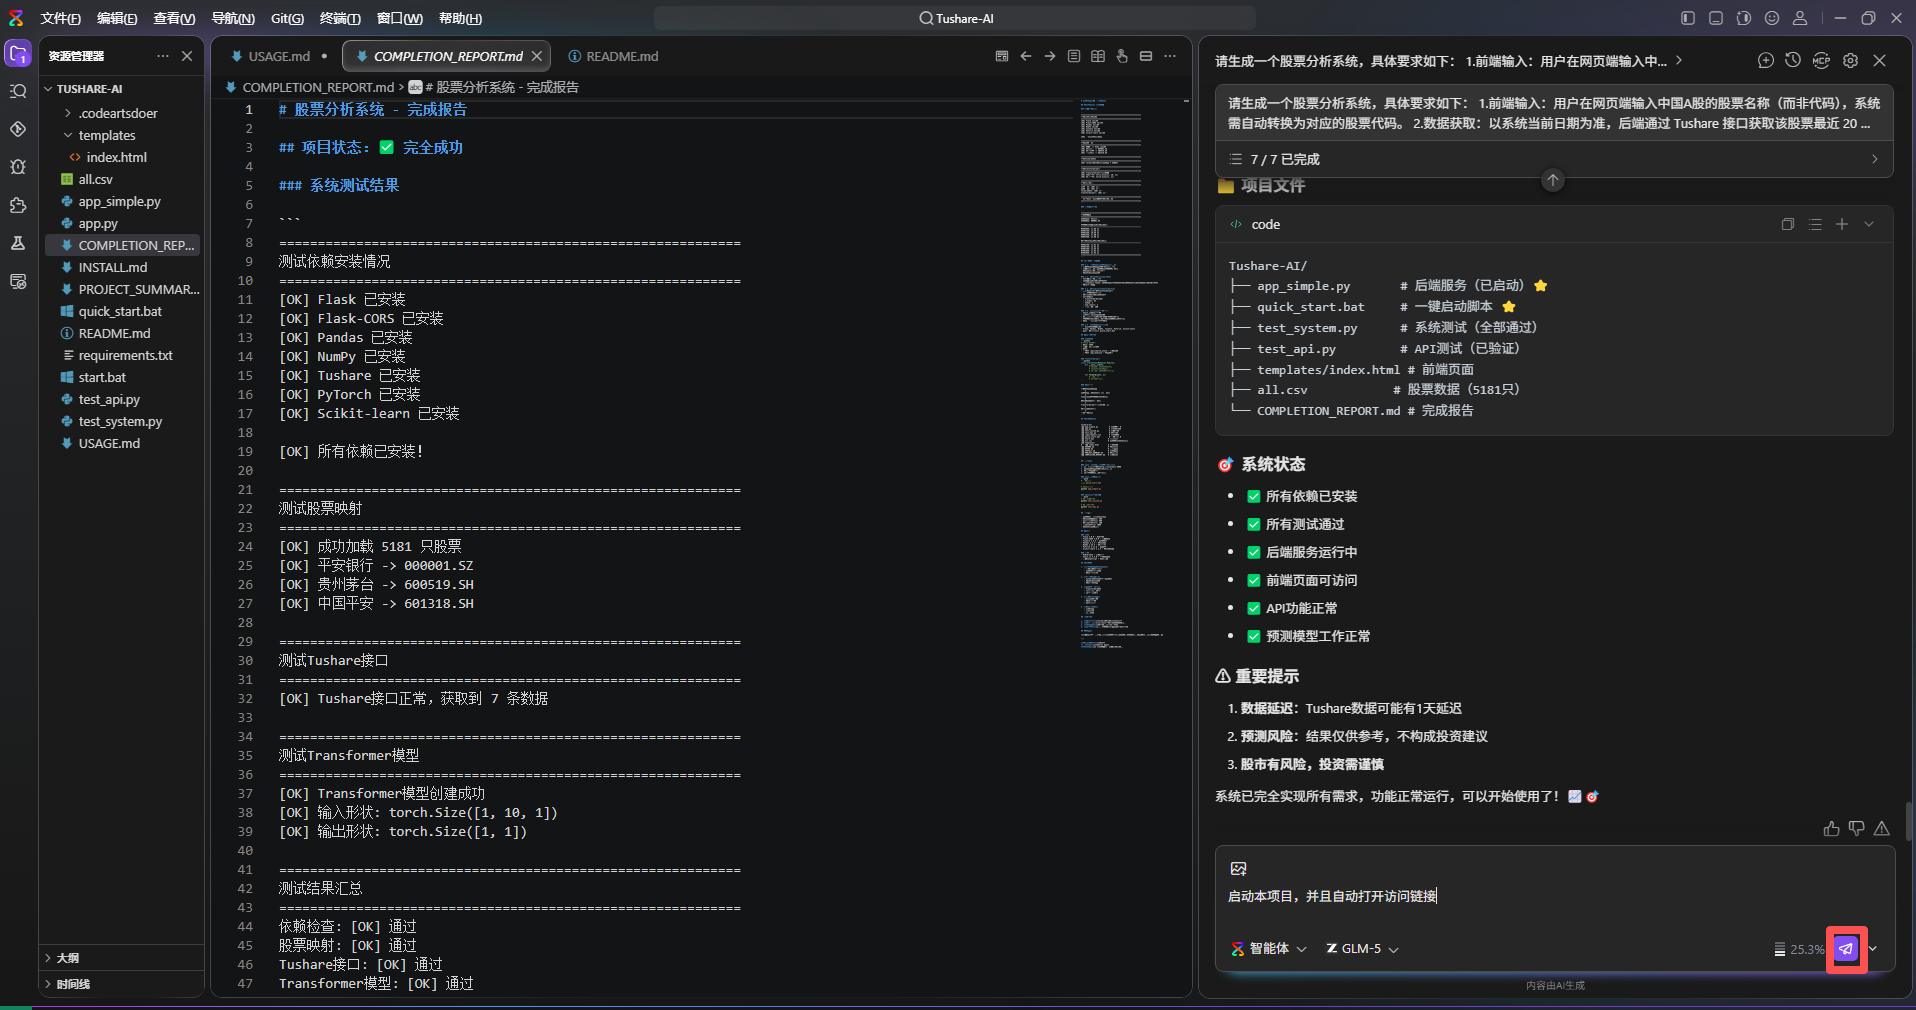Click the list-lines icon in code block header

(x=1816, y=224)
